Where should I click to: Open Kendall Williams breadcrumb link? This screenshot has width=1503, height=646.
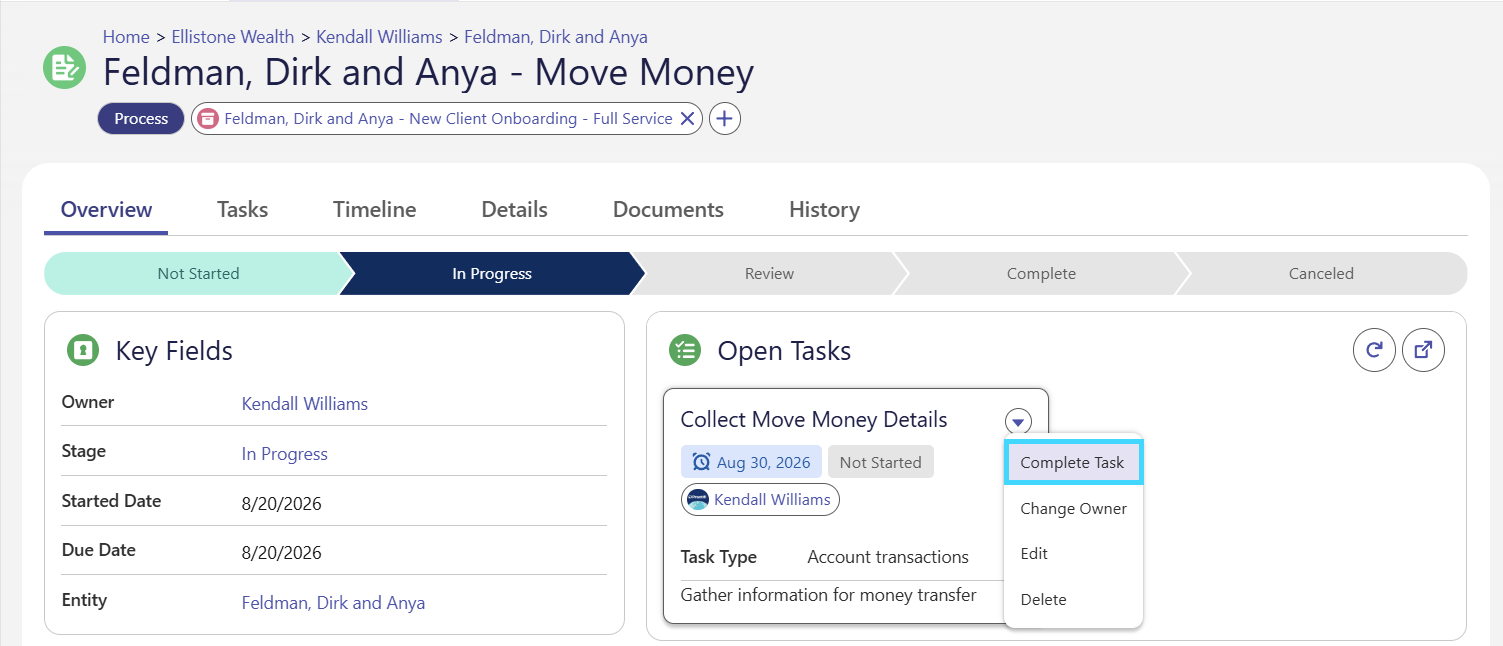[x=379, y=37]
